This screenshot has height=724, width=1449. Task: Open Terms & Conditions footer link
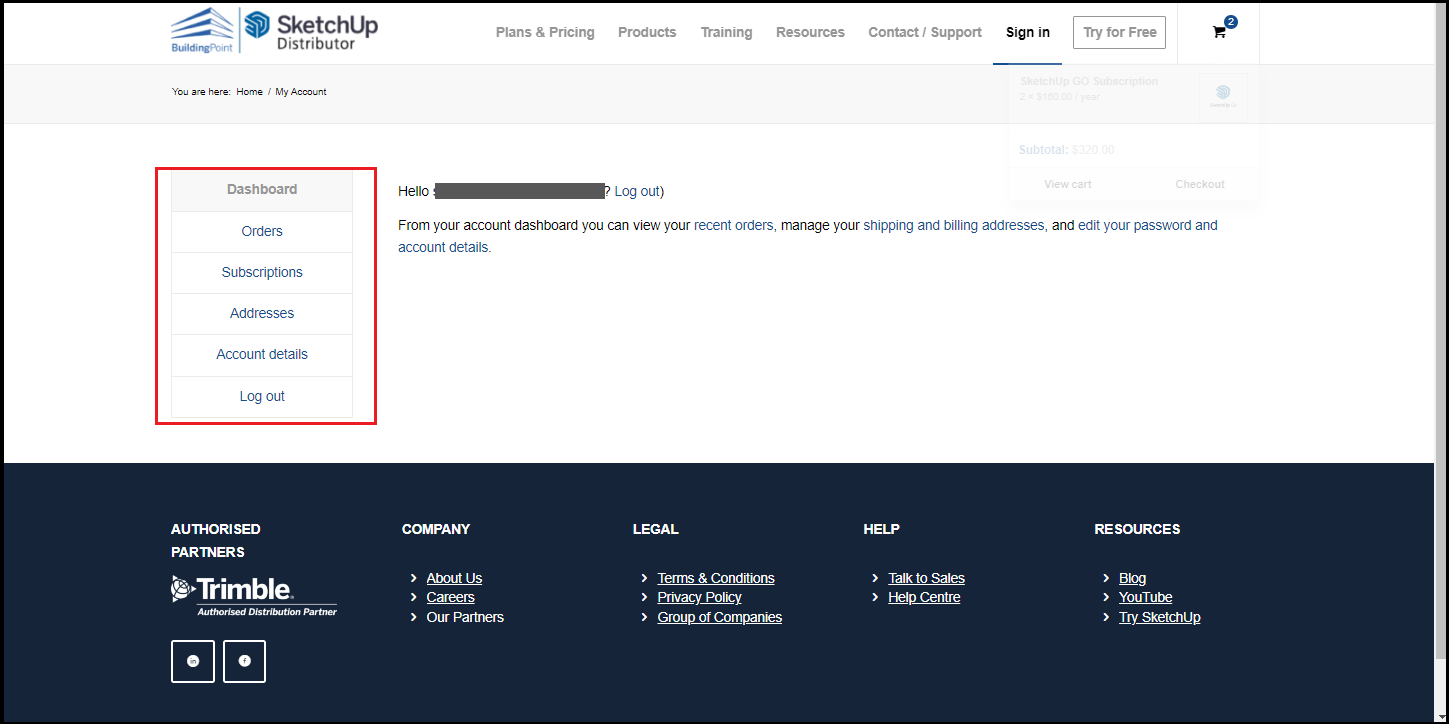click(x=715, y=578)
